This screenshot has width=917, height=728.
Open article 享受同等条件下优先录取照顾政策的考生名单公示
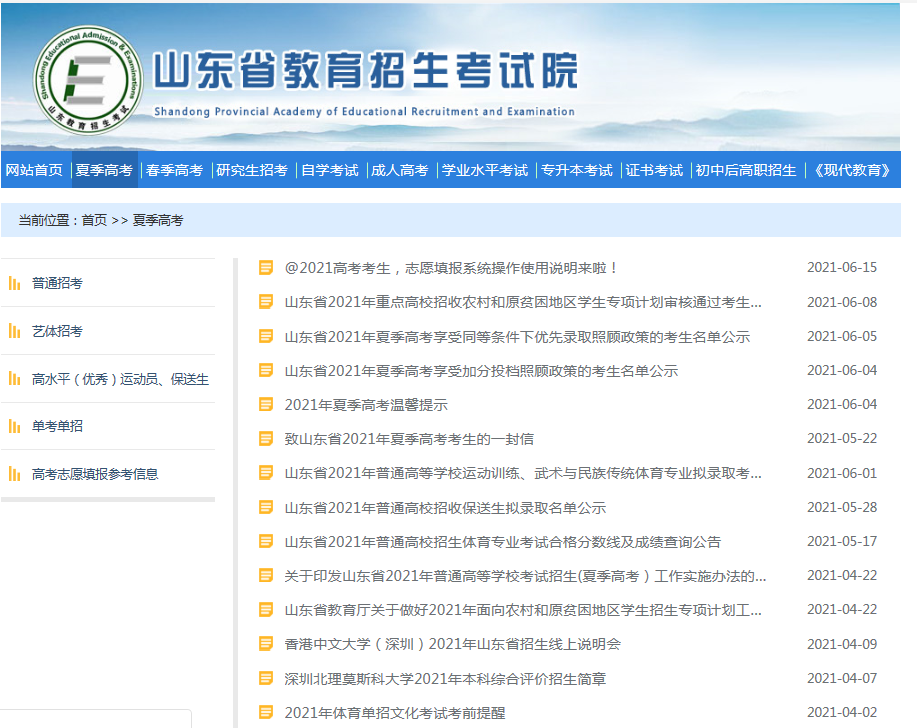coord(517,336)
